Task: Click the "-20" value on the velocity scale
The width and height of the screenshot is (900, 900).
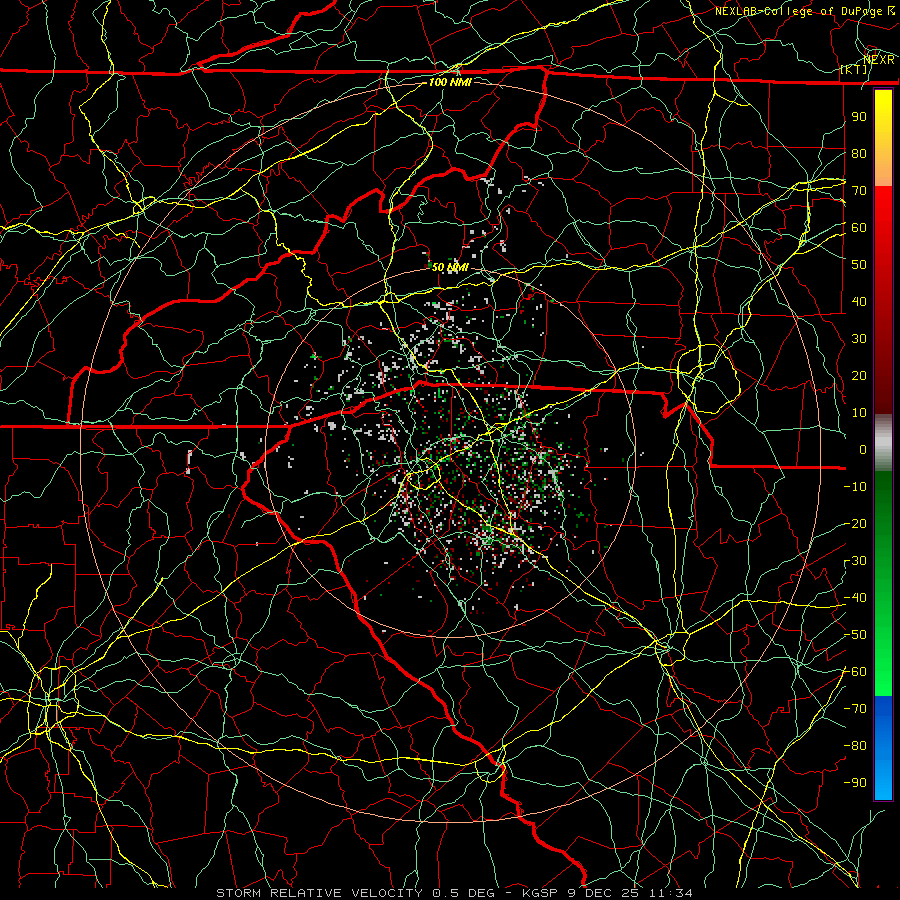Action: [x=855, y=524]
